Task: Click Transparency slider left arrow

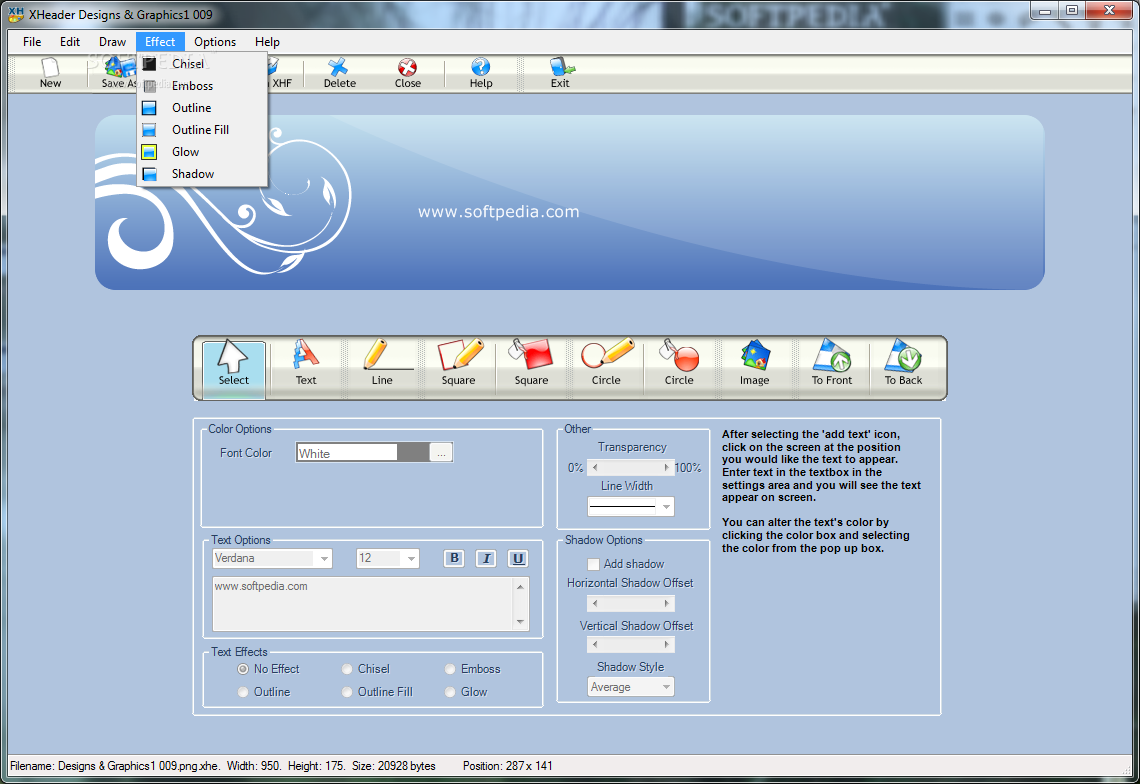Action: [595, 468]
